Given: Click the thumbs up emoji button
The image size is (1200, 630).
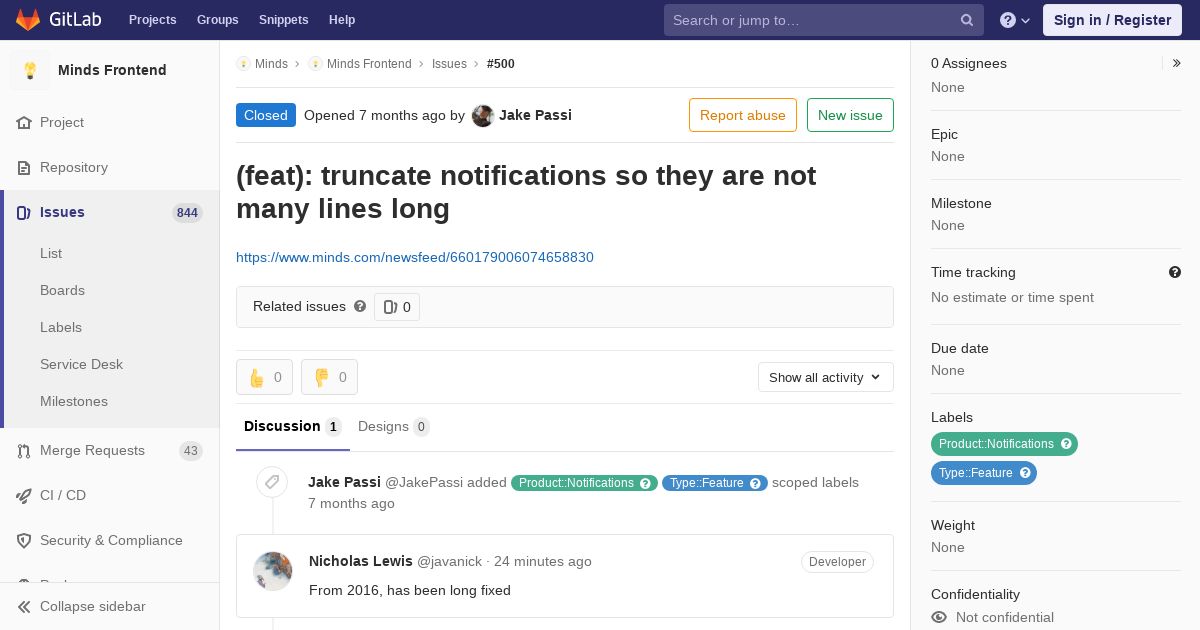Looking at the screenshot, I should tap(264, 377).
